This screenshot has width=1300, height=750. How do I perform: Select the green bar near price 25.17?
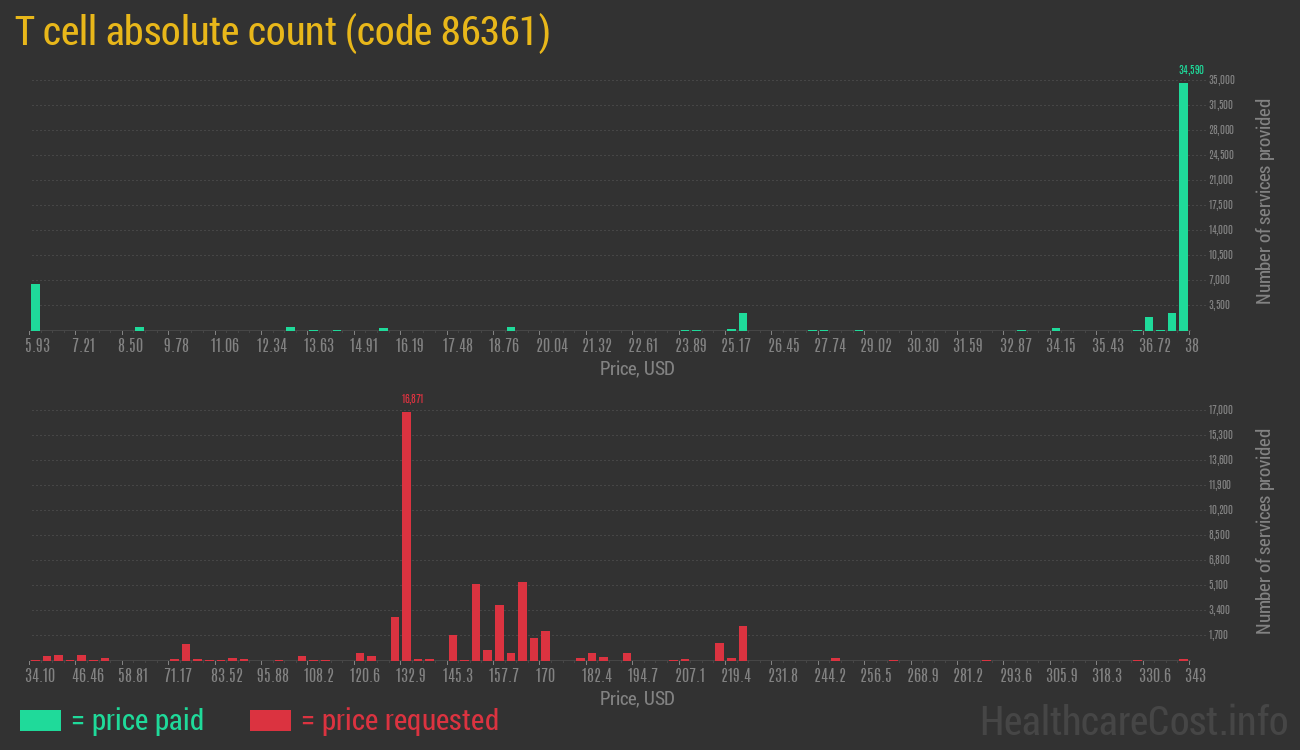pos(742,322)
